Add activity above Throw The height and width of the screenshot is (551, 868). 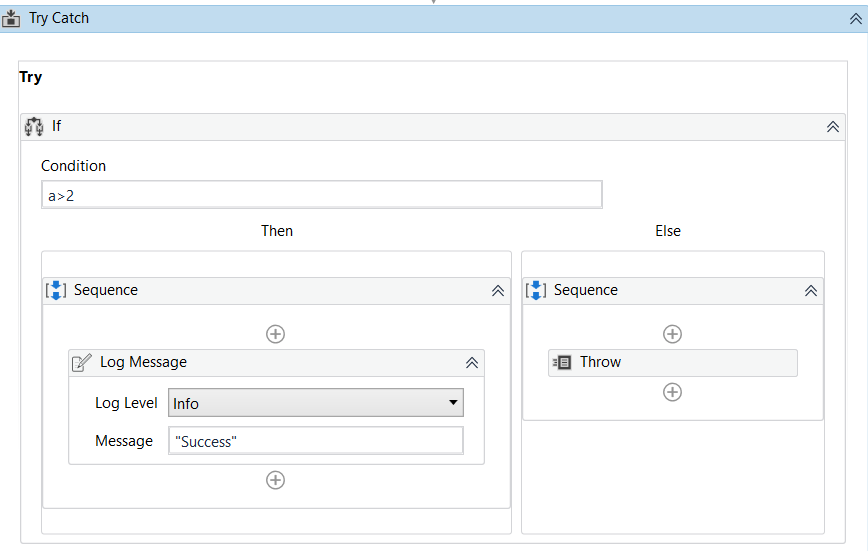[673, 334]
